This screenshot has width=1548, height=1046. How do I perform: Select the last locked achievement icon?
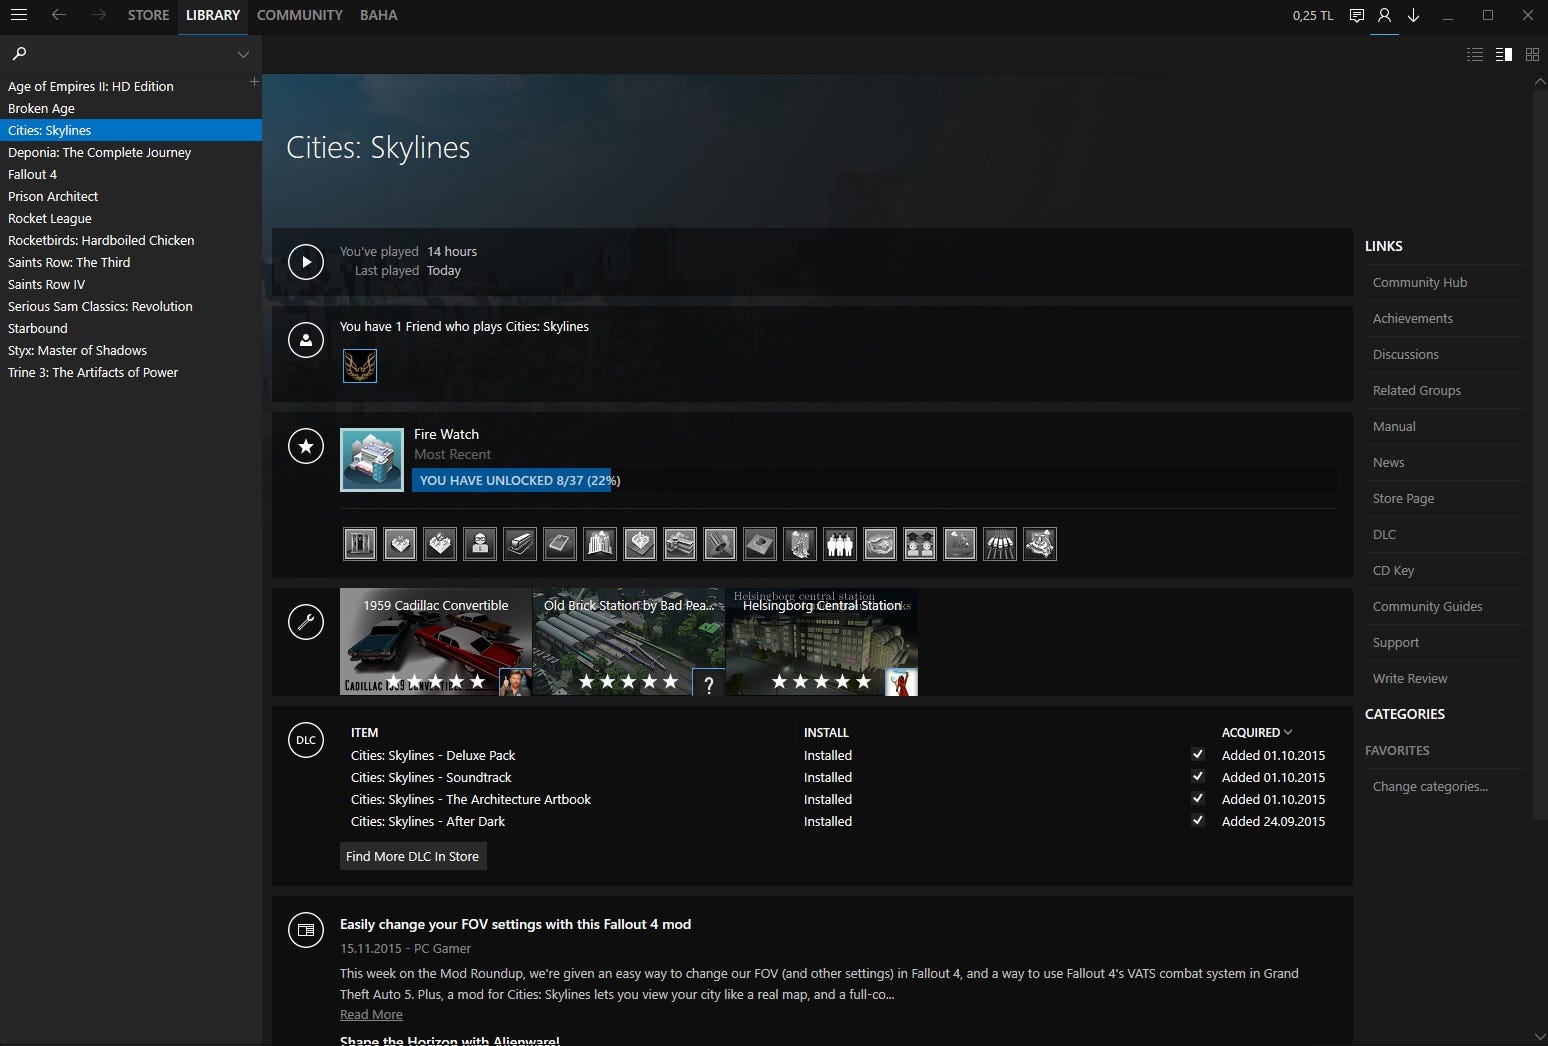coord(1040,544)
